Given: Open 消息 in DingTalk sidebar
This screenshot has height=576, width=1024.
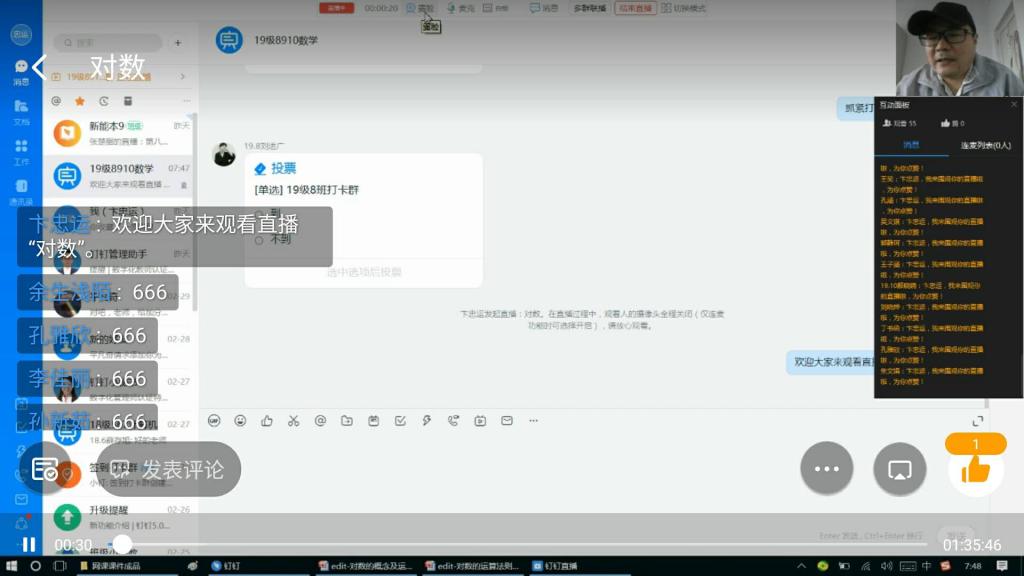Looking at the screenshot, I should point(21,71).
